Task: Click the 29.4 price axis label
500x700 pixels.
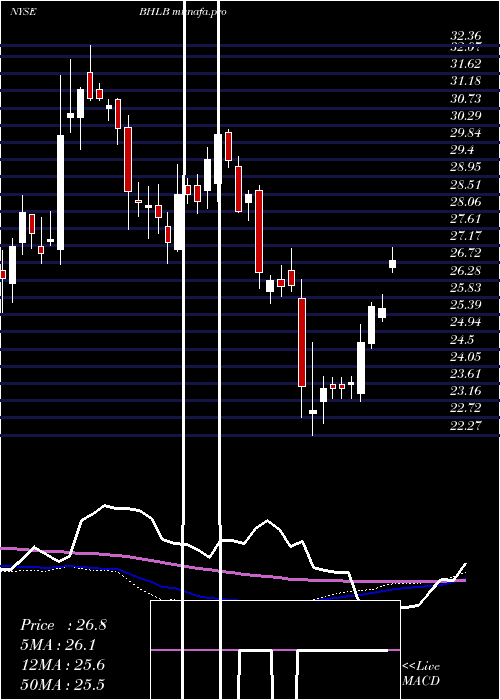Action: tap(462, 150)
